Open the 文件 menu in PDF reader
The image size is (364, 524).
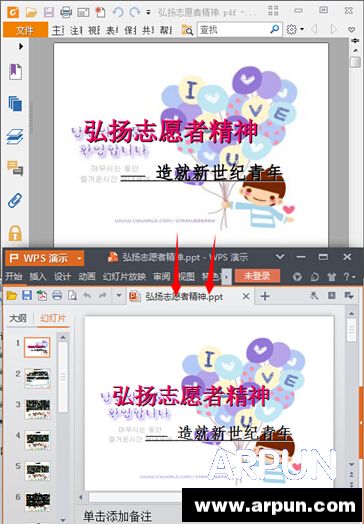click(x=25, y=30)
